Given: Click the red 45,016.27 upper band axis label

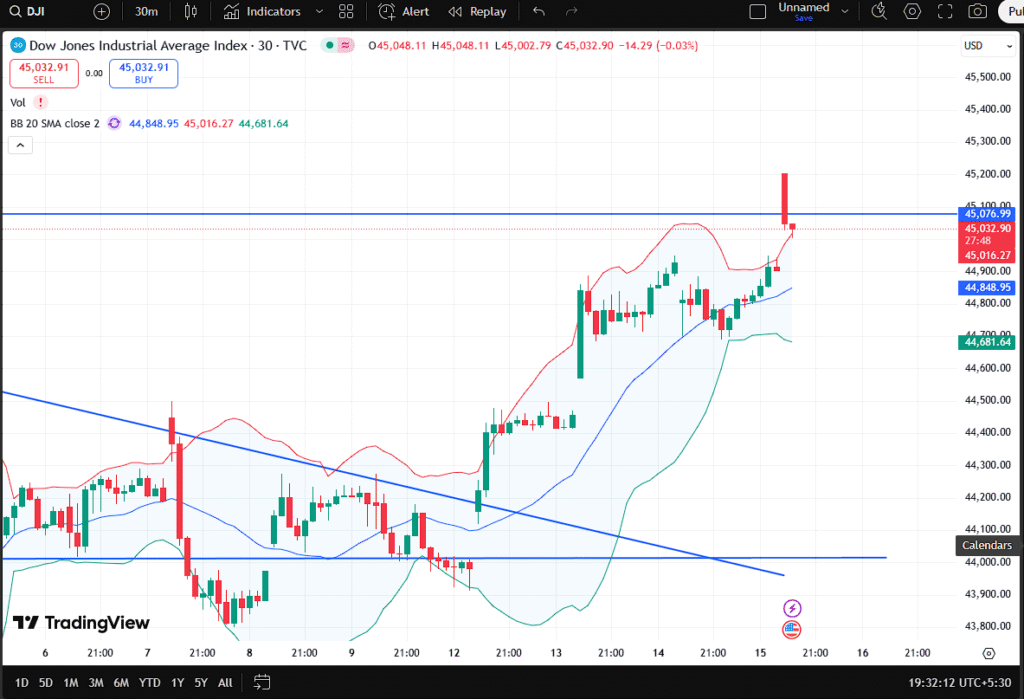Looking at the screenshot, I should [x=987, y=255].
